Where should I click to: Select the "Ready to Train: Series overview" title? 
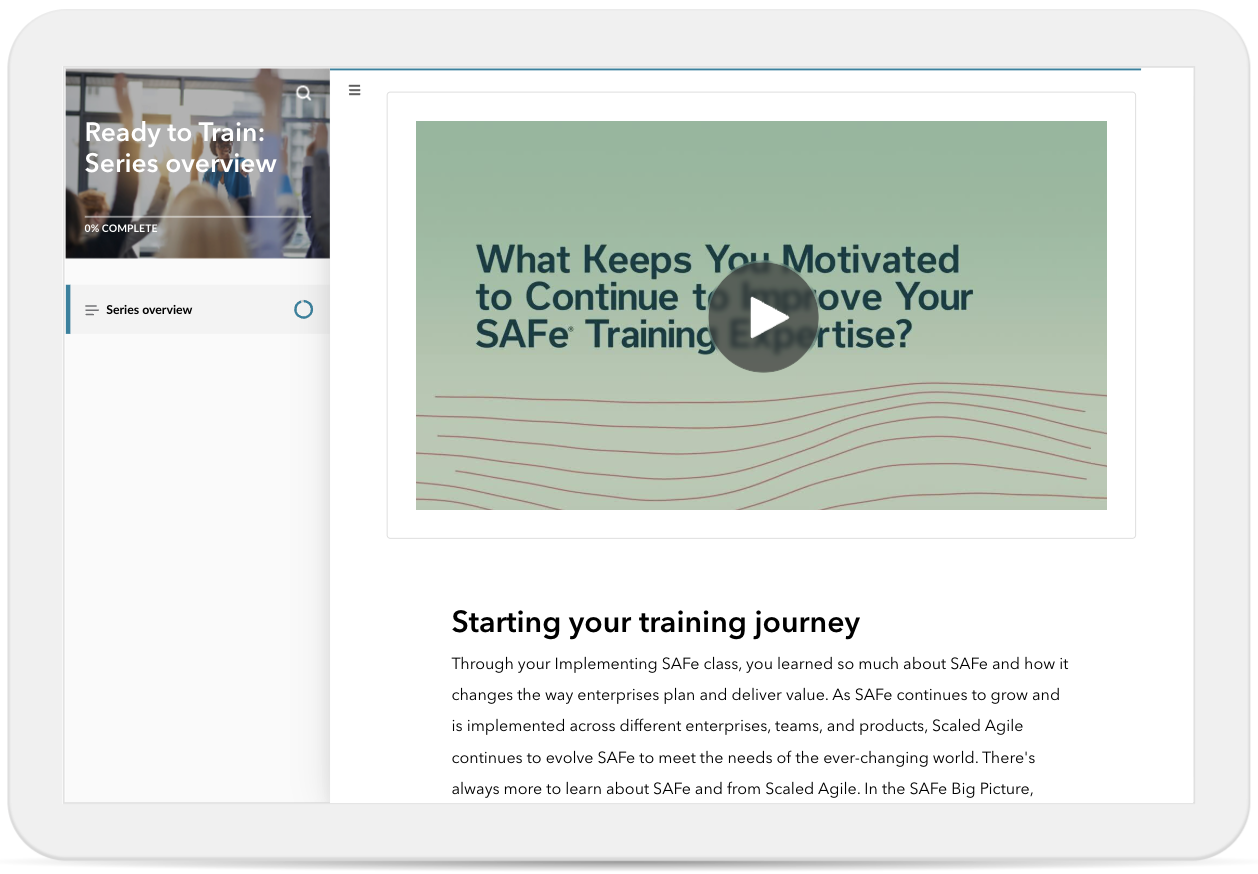[181, 148]
